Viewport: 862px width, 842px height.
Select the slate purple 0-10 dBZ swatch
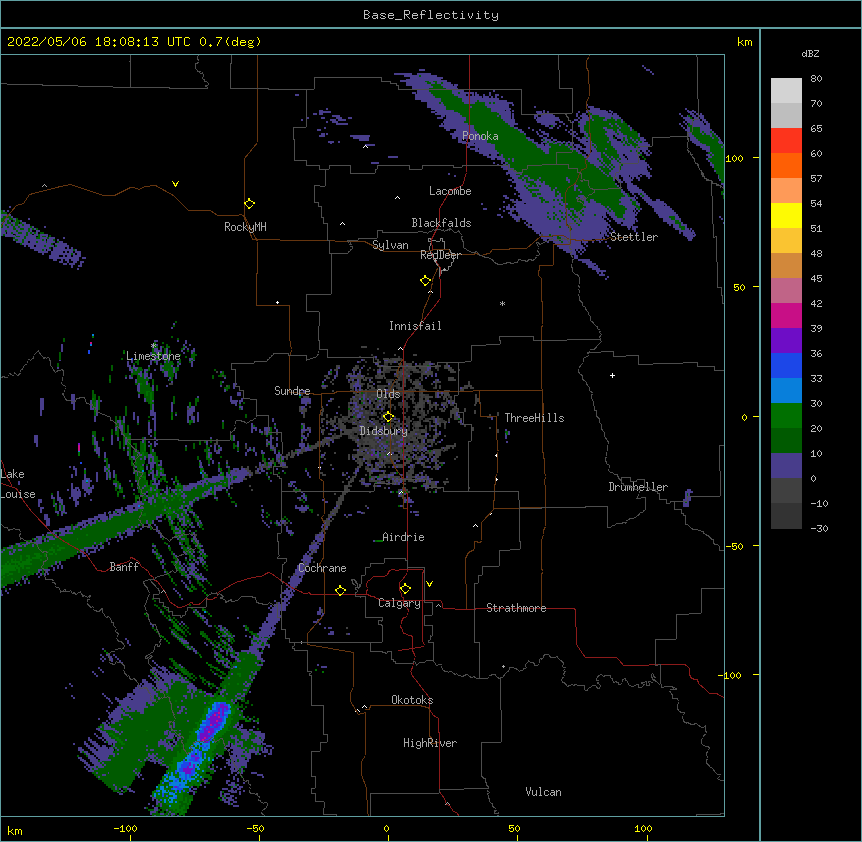pyautogui.click(x=786, y=466)
